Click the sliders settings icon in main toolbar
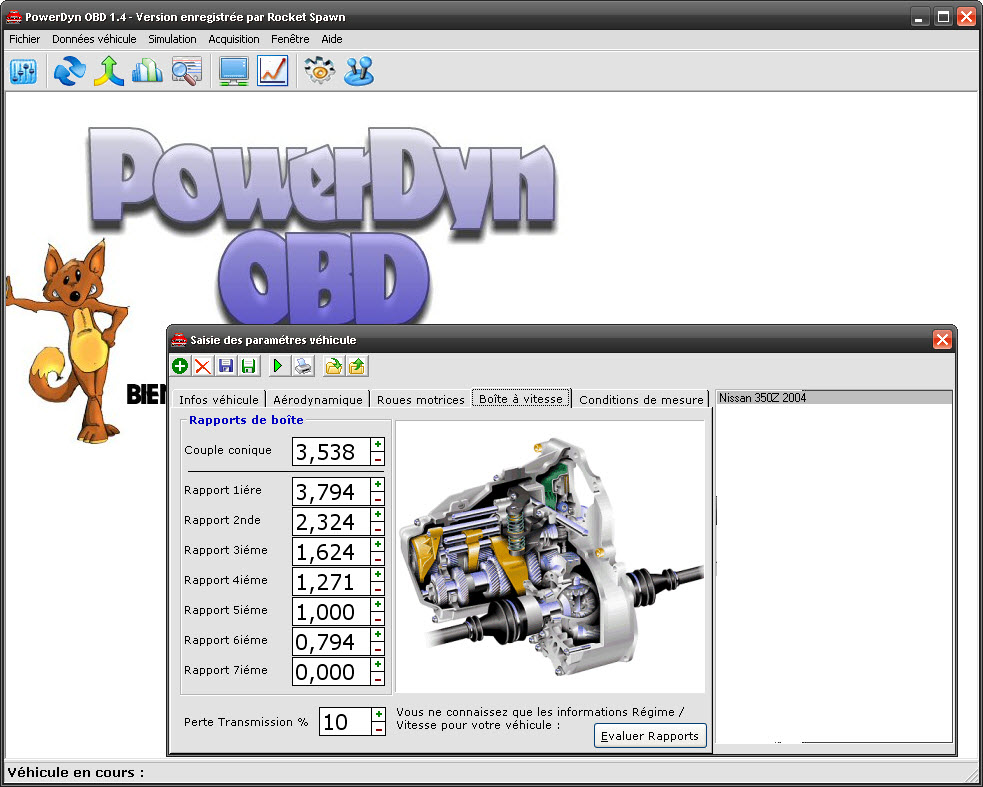The width and height of the screenshot is (983, 787). (x=23, y=72)
